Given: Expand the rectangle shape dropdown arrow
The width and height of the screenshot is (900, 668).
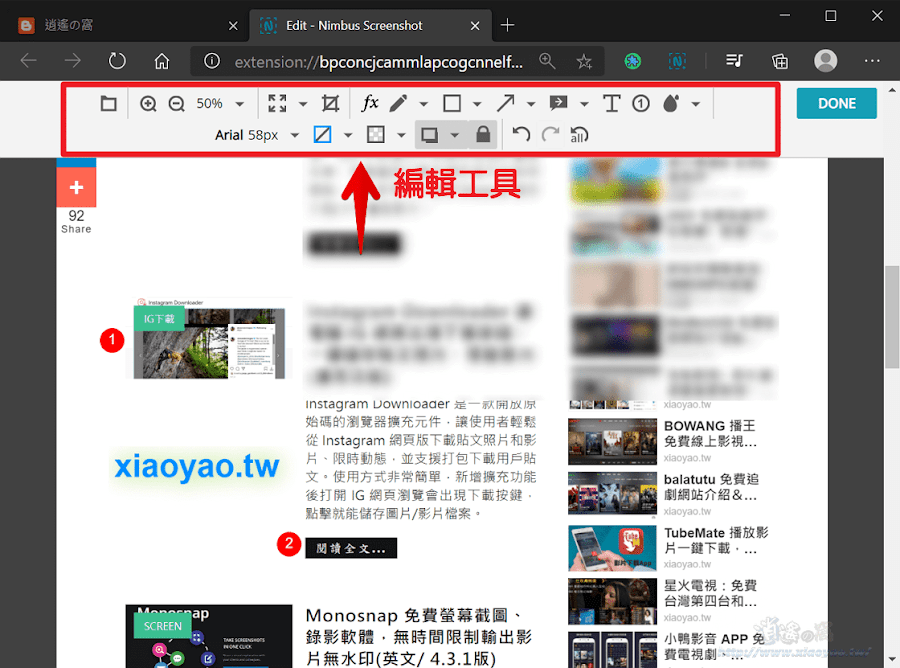Looking at the screenshot, I should (477, 104).
